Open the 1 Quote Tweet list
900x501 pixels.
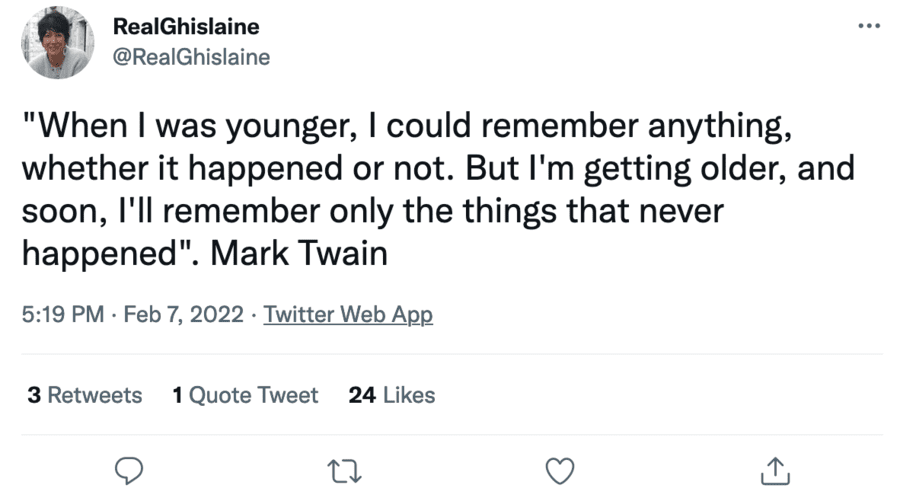245,395
